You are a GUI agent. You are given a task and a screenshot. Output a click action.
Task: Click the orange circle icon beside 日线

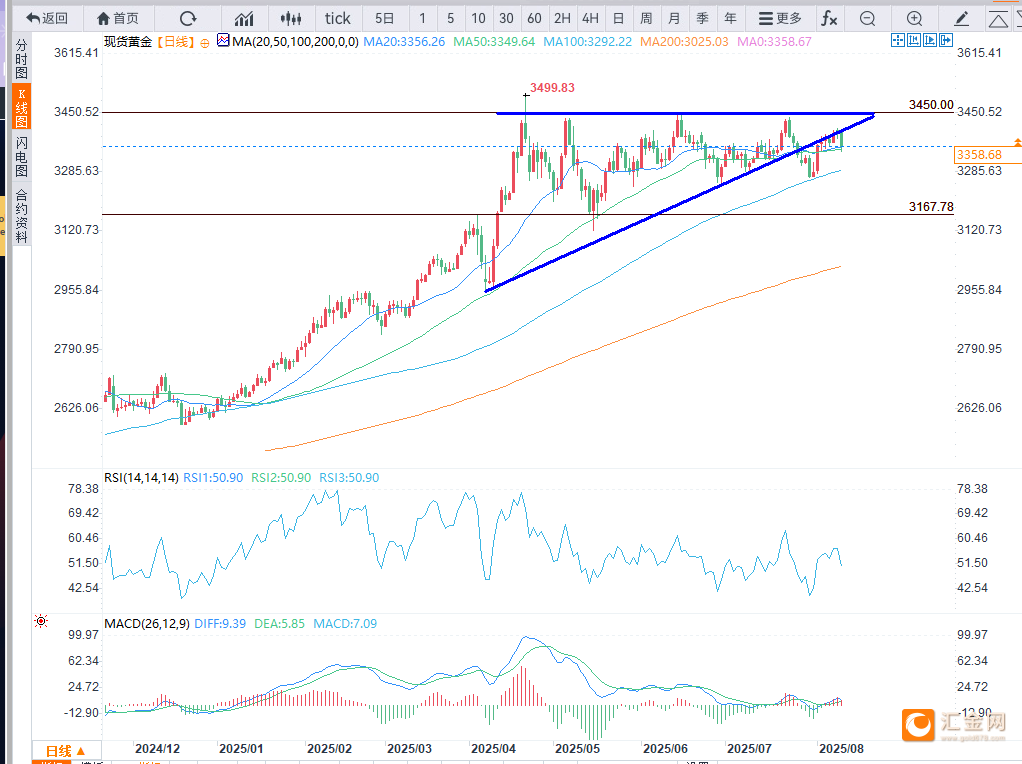tap(205, 43)
